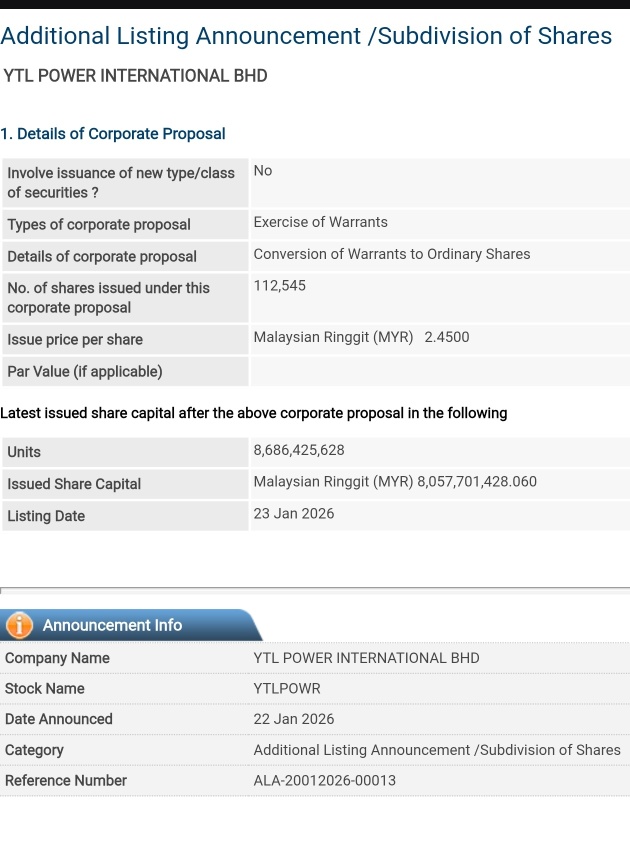Click the Exercise of Warrants value
The image size is (630, 852).
[x=320, y=222]
